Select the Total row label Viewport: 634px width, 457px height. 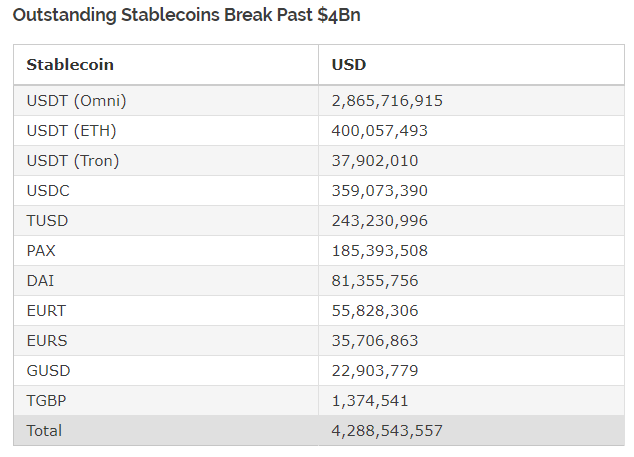44,430
